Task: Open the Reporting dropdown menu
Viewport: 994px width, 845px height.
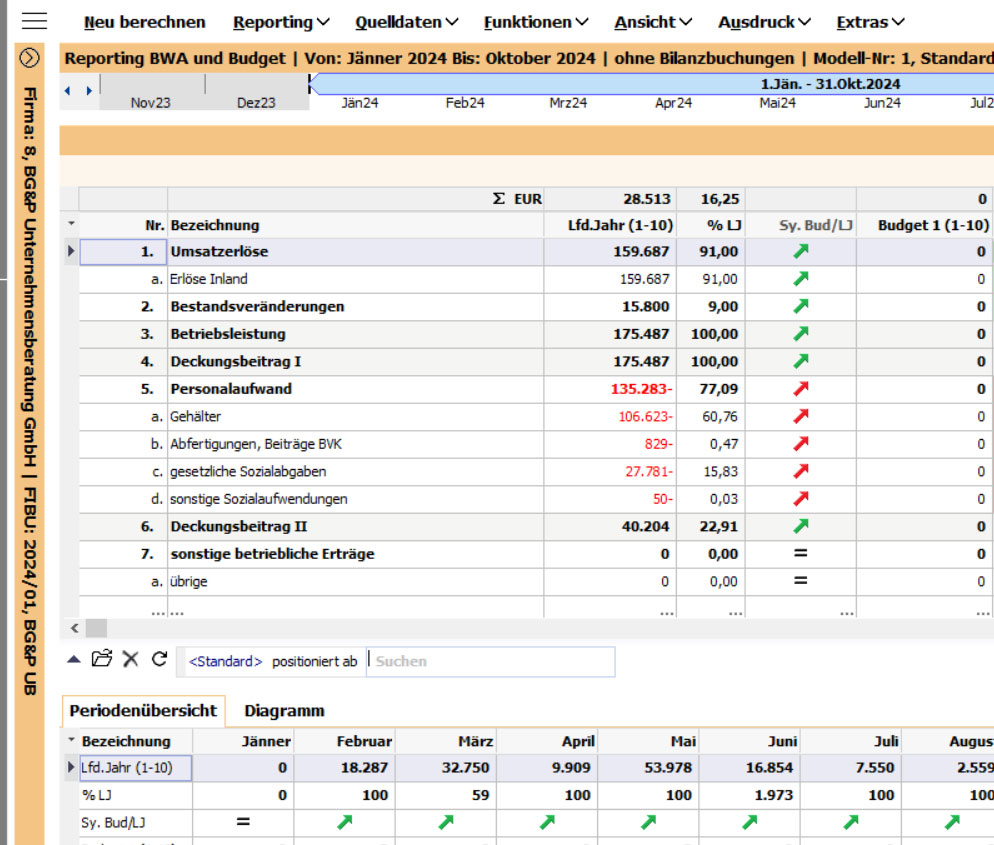Action: (281, 22)
